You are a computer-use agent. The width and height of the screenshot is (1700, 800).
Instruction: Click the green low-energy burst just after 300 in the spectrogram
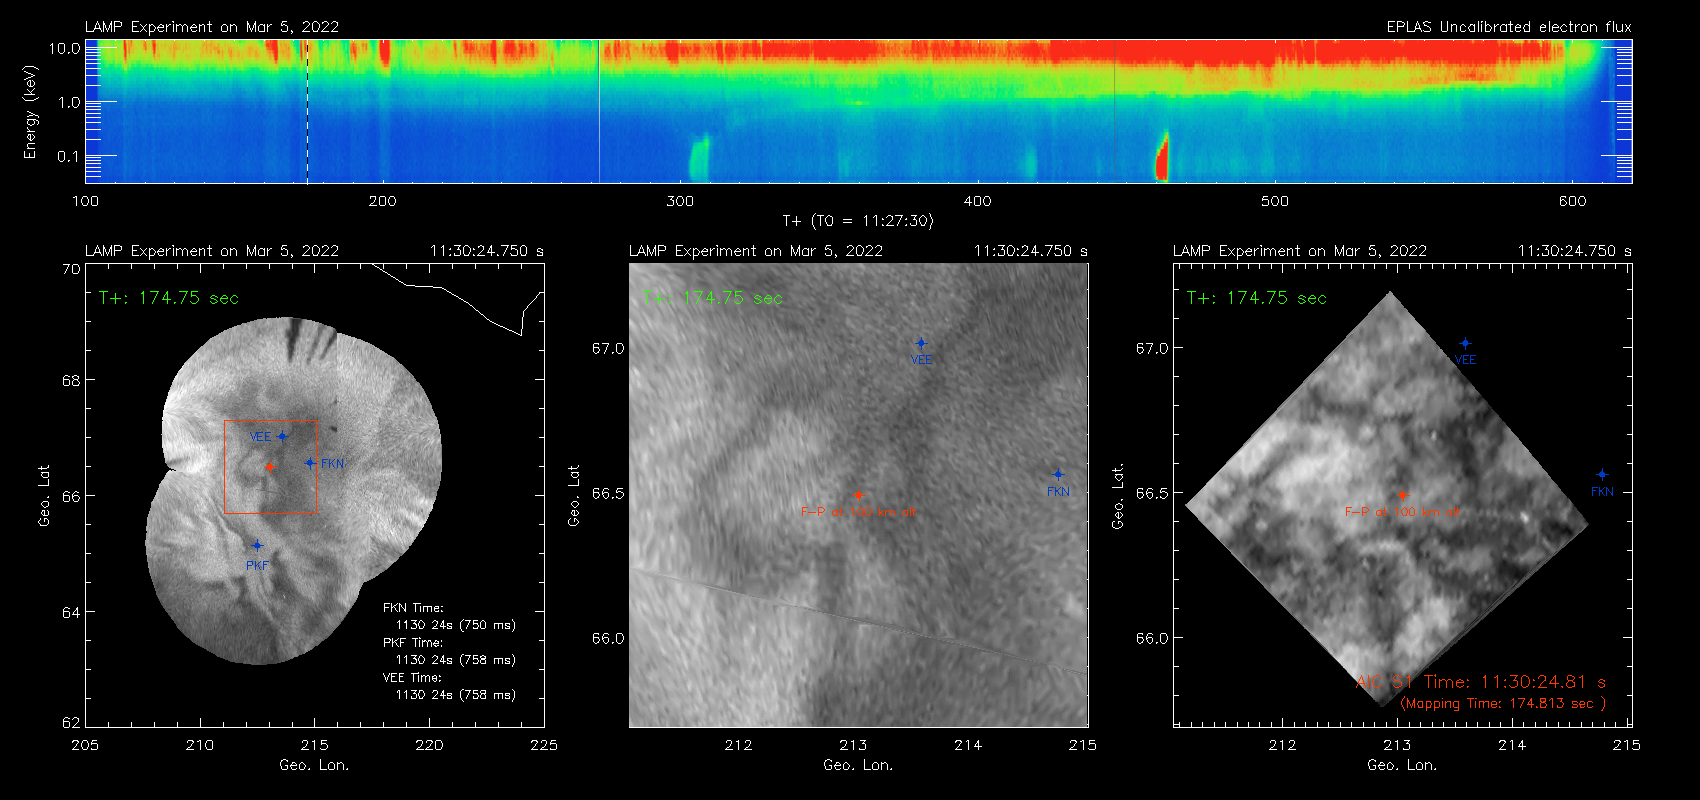click(x=699, y=158)
